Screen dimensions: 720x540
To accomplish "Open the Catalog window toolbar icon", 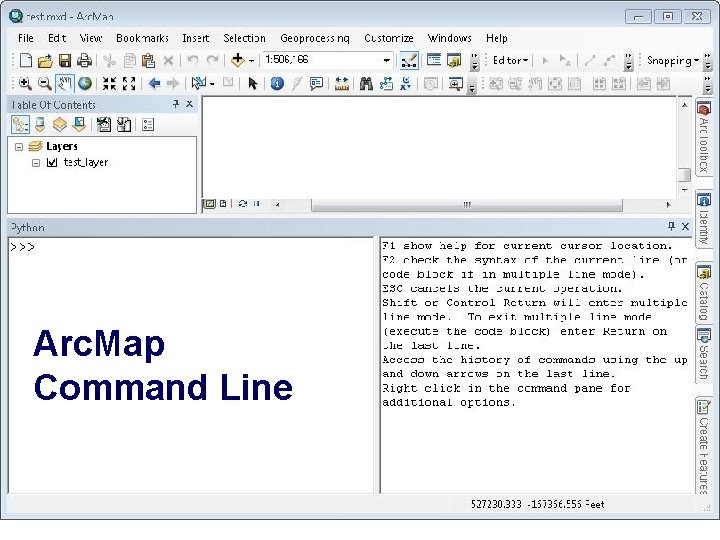I will click(454, 60).
